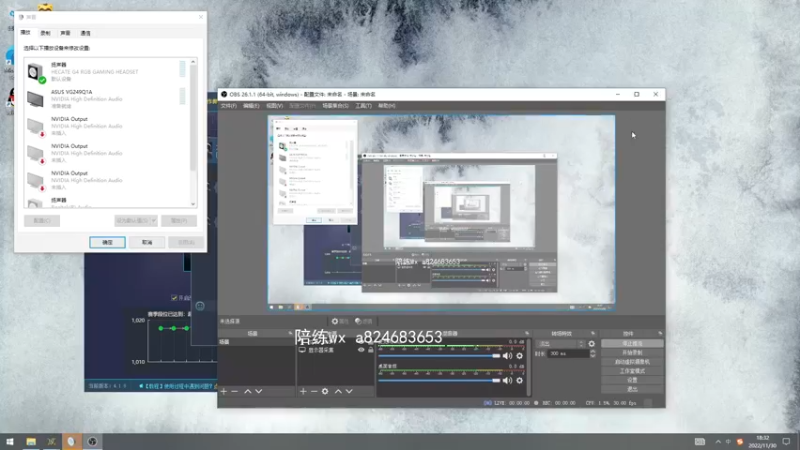Open the 视图(V) menu in OBS
This screenshot has height=450, width=800.
(x=274, y=106)
